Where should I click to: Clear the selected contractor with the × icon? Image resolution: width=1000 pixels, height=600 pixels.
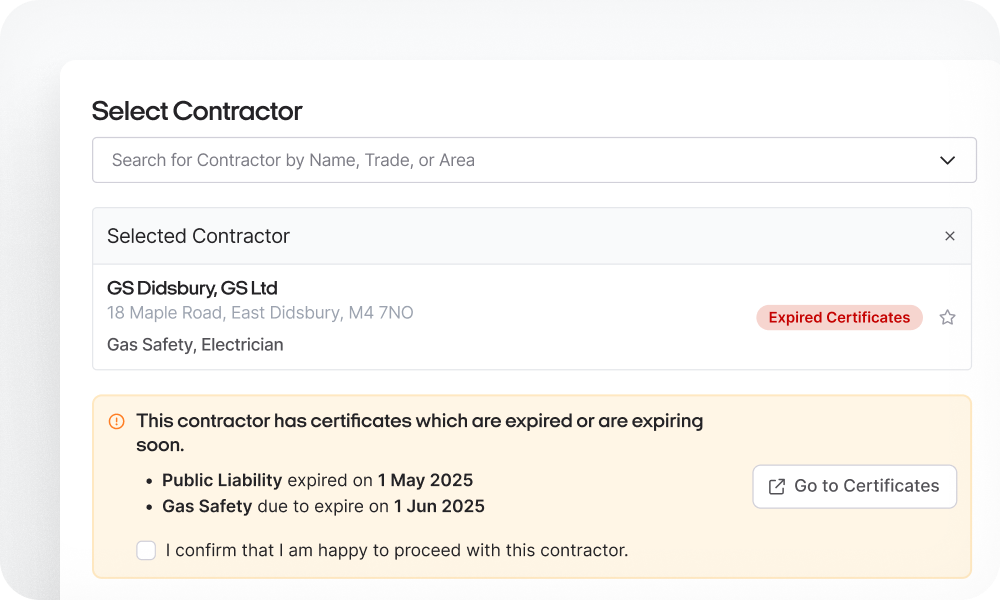click(950, 236)
